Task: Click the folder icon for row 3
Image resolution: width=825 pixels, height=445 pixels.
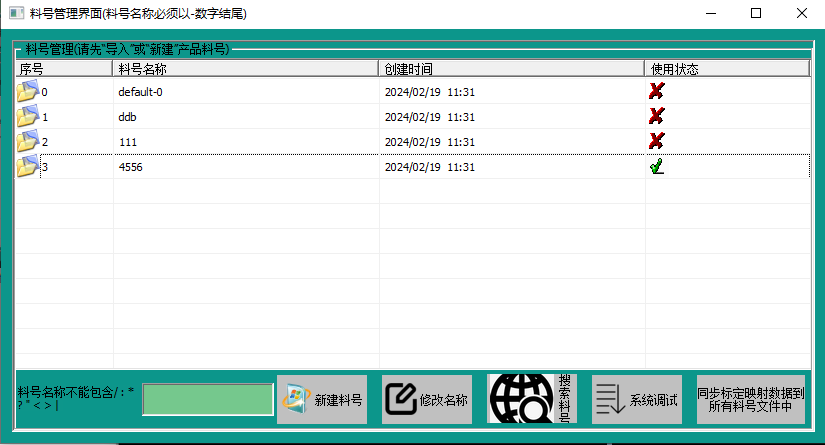Action: (27, 167)
